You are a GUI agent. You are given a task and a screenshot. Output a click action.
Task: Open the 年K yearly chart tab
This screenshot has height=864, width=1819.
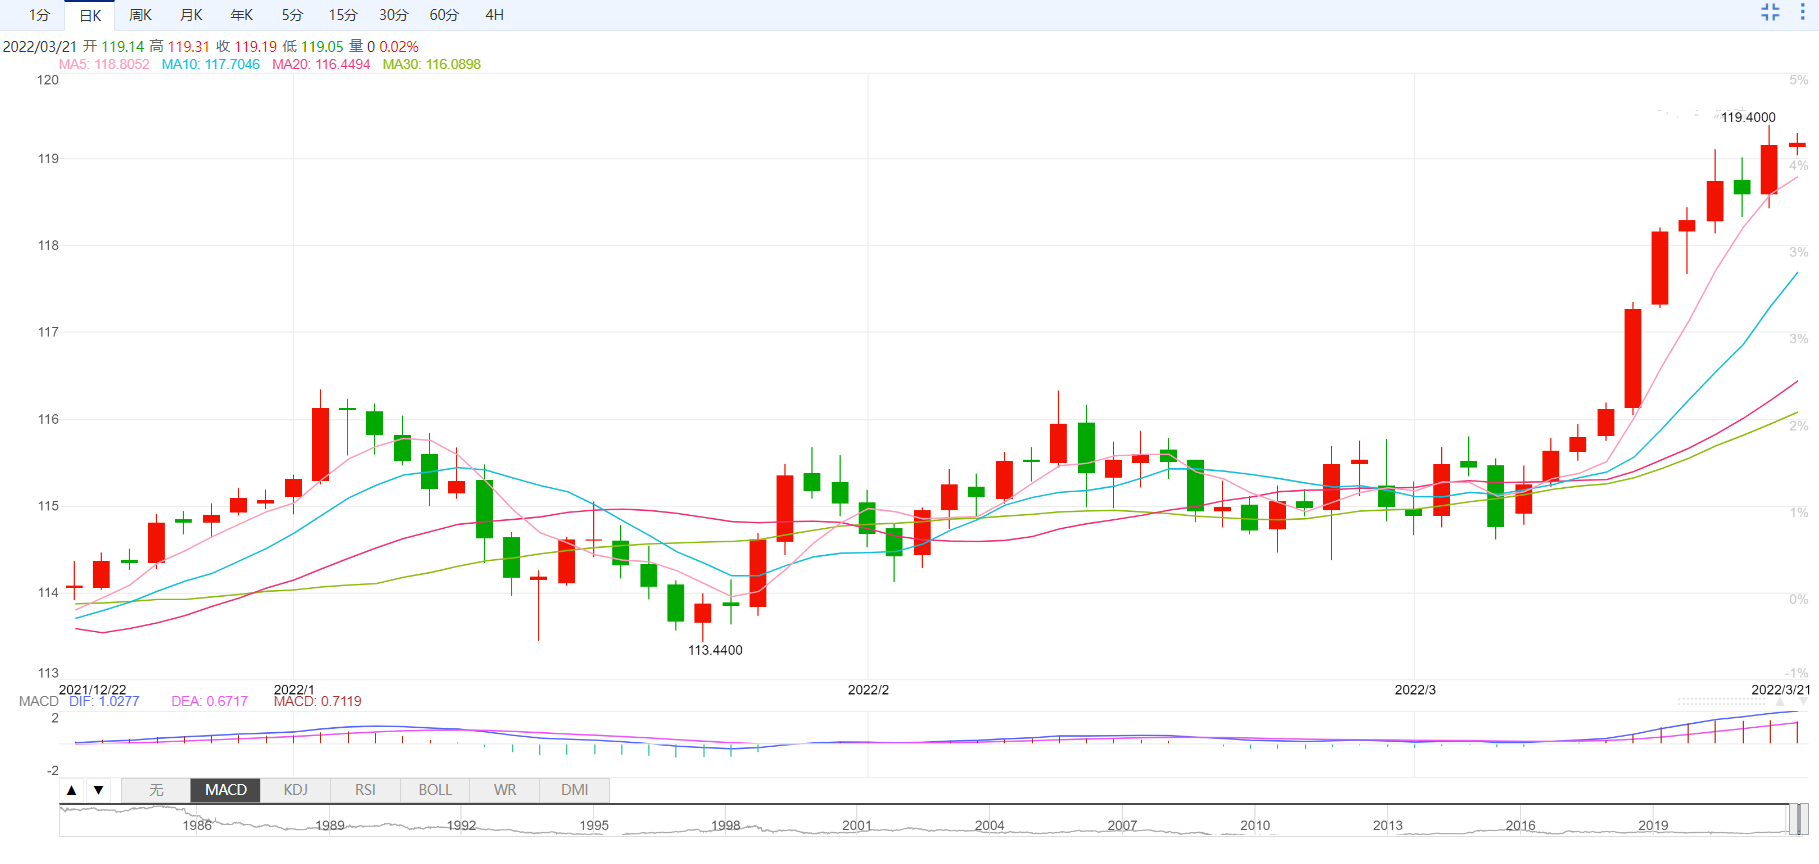(x=242, y=15)
